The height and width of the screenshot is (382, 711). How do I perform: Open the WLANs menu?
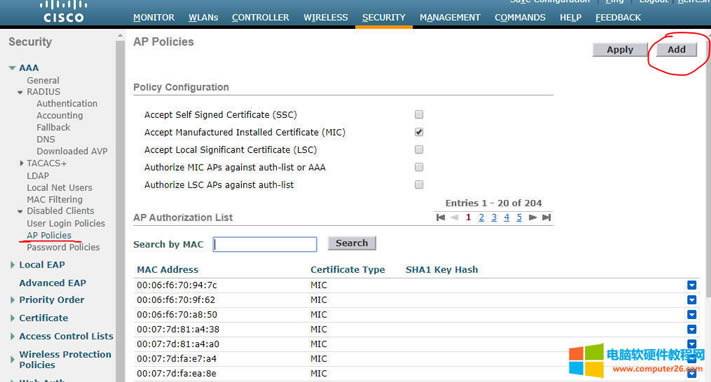point(203,17)
